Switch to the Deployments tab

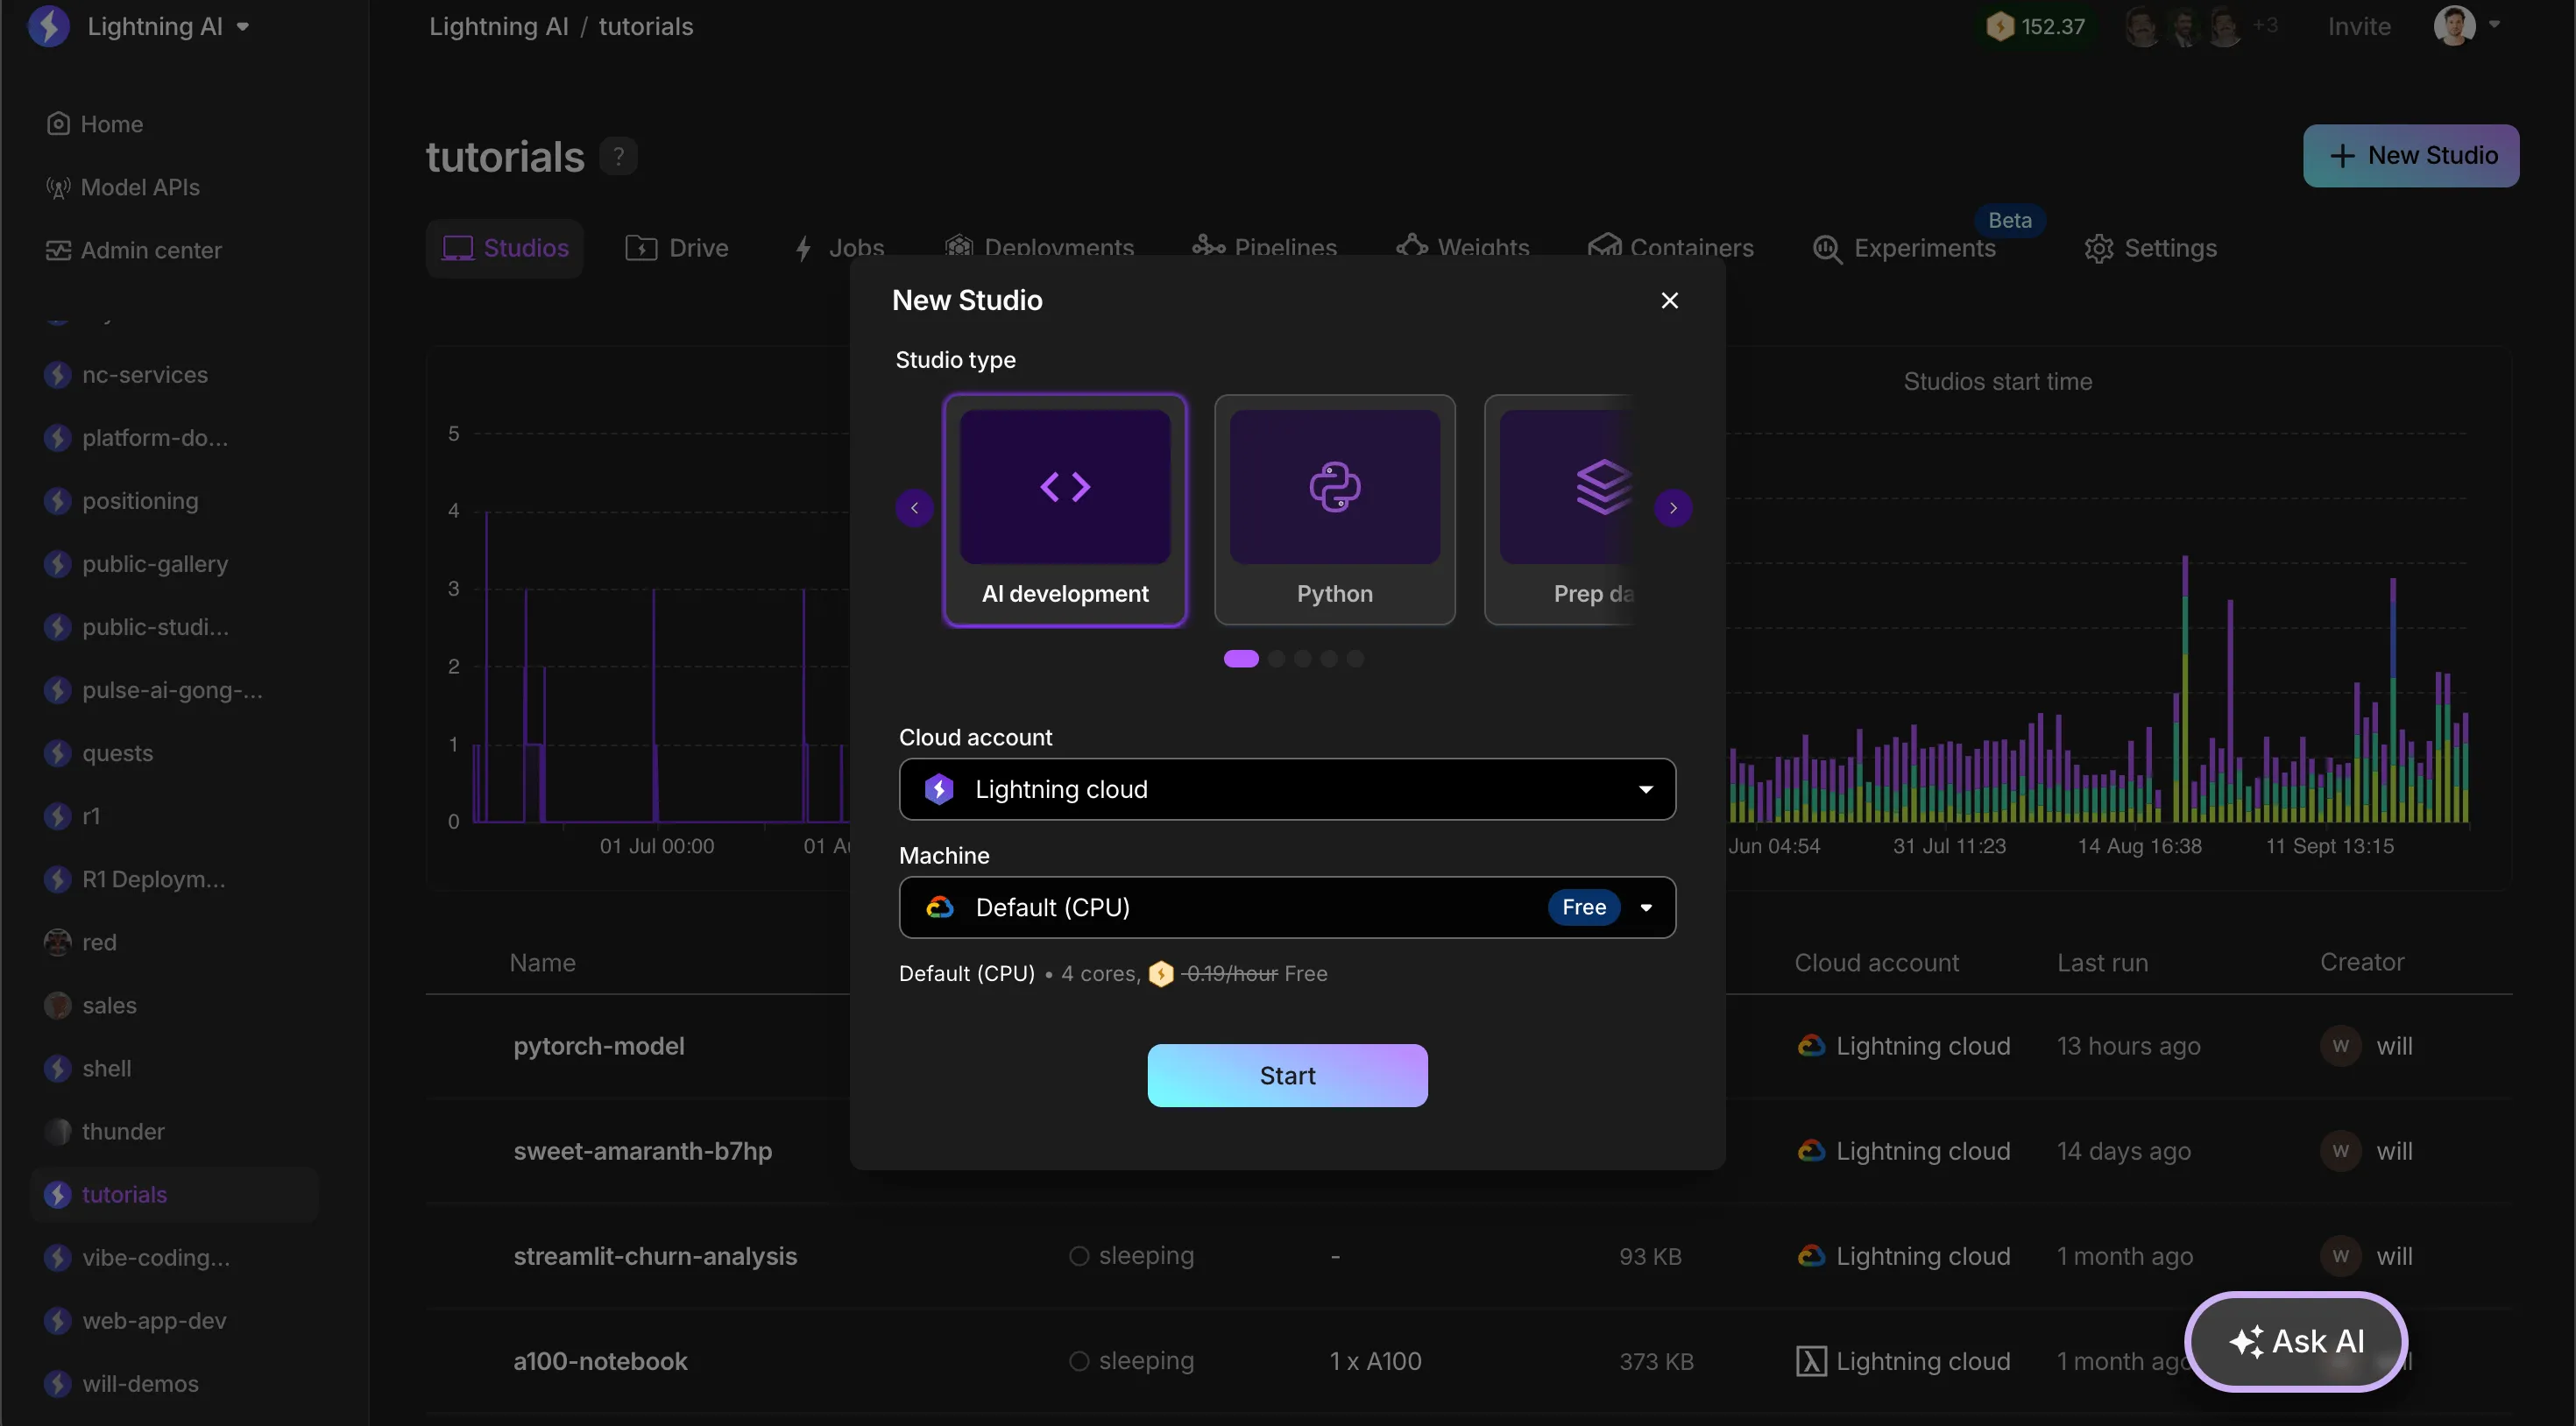click(x=1038, y=248)
